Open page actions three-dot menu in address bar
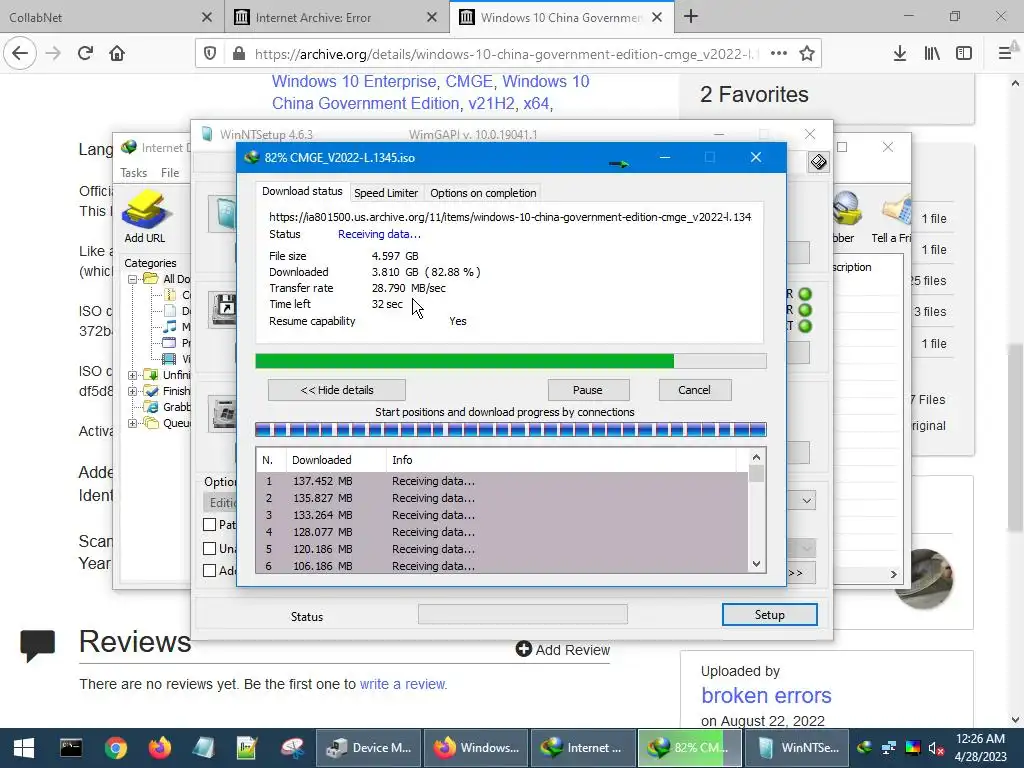The image size is (1024, 768). [x=778, y=54]
